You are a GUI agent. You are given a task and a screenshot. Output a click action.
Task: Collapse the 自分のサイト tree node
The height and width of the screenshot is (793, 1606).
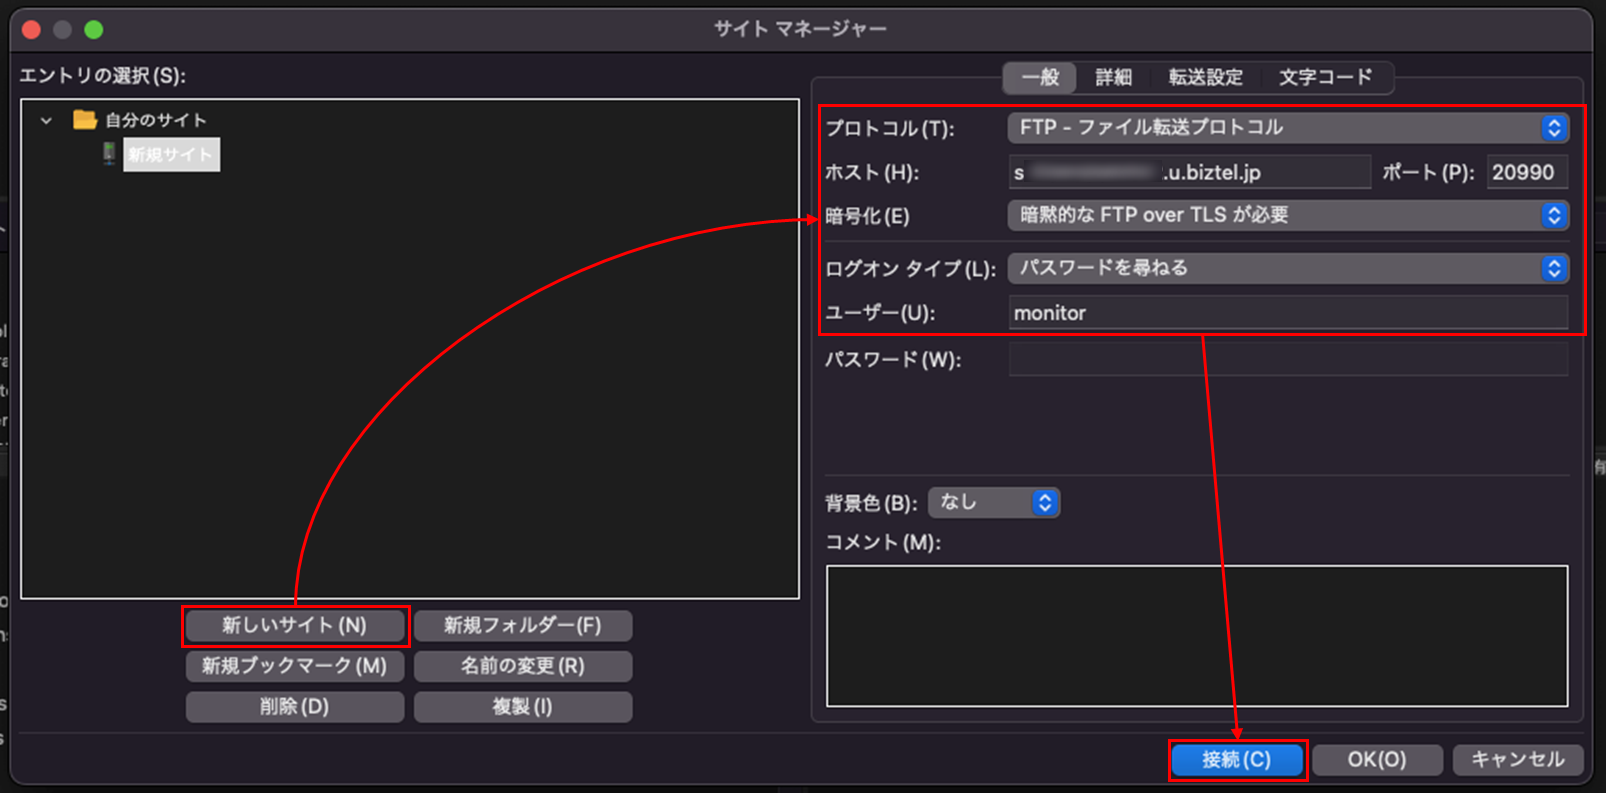(46, 120)
